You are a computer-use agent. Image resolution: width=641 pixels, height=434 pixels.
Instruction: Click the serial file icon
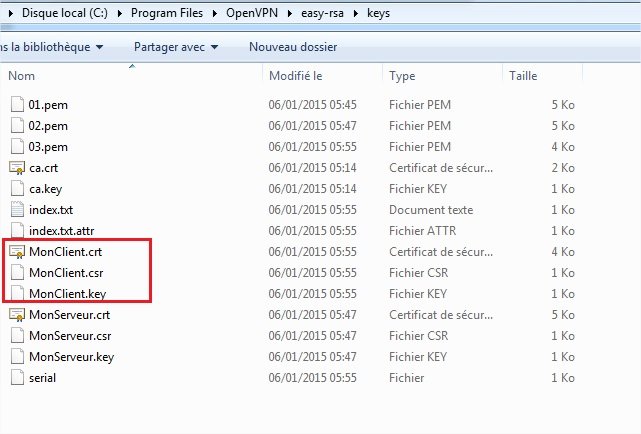(16, 378)
